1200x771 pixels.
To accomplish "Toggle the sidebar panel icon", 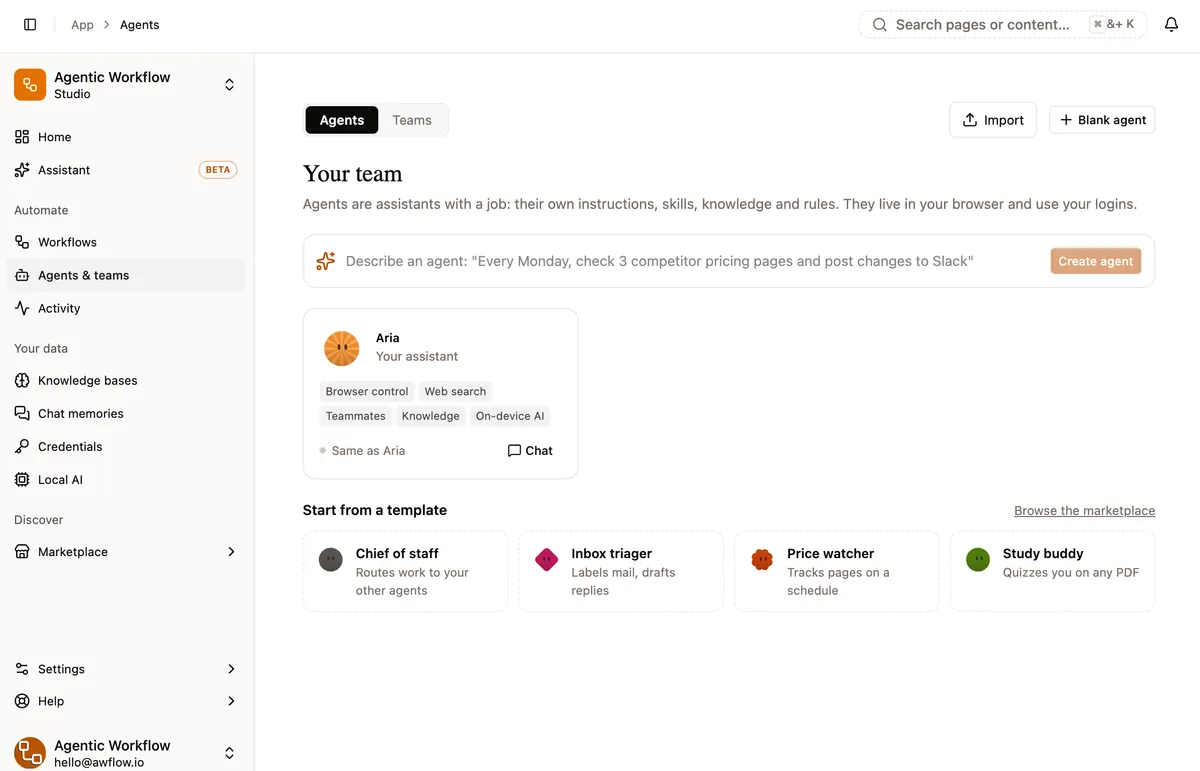I will [30, 25].
